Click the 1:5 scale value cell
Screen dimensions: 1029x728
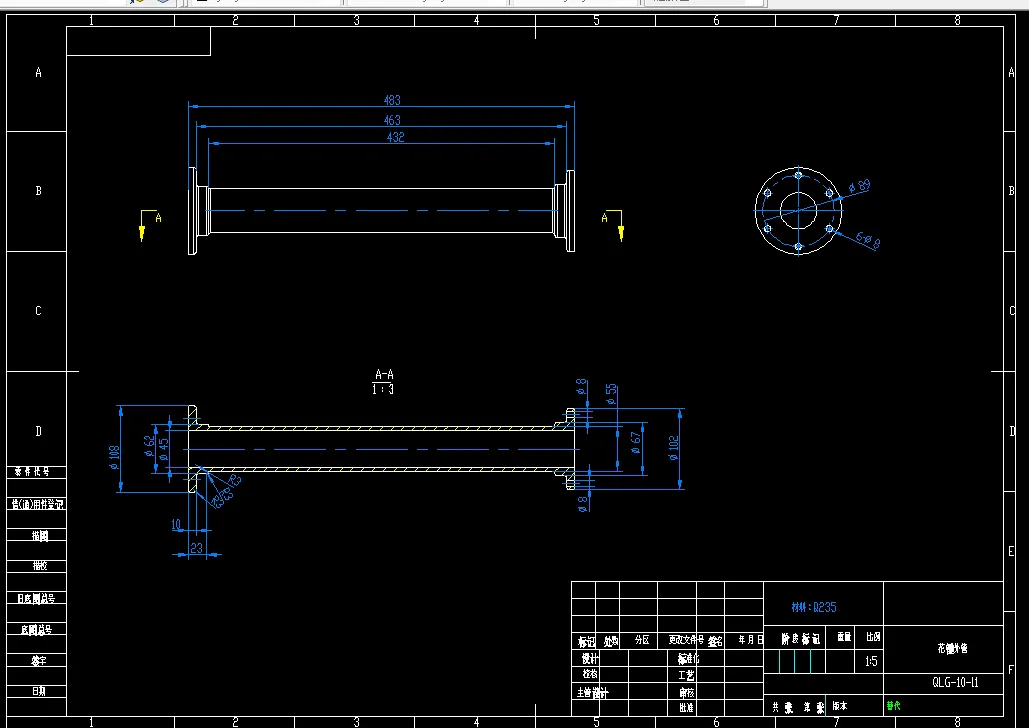tap(871, 661)
